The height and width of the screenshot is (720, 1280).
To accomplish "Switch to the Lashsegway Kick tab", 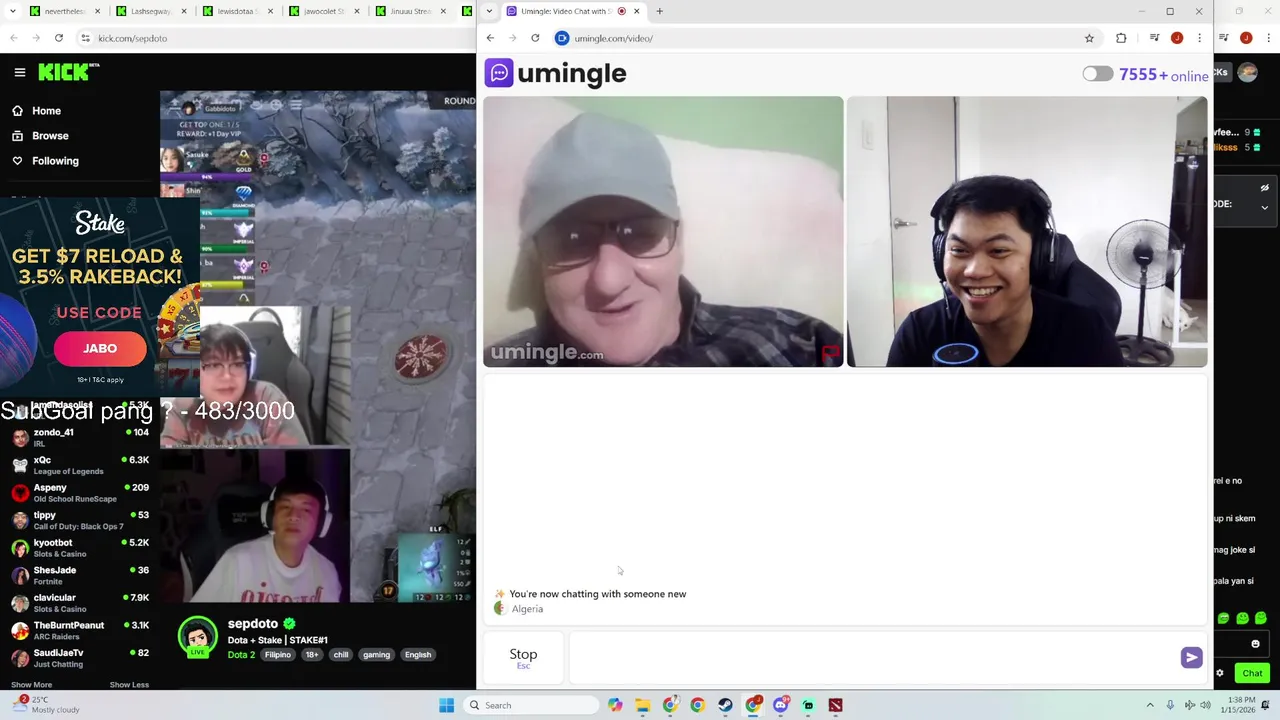I will point(150,11).
